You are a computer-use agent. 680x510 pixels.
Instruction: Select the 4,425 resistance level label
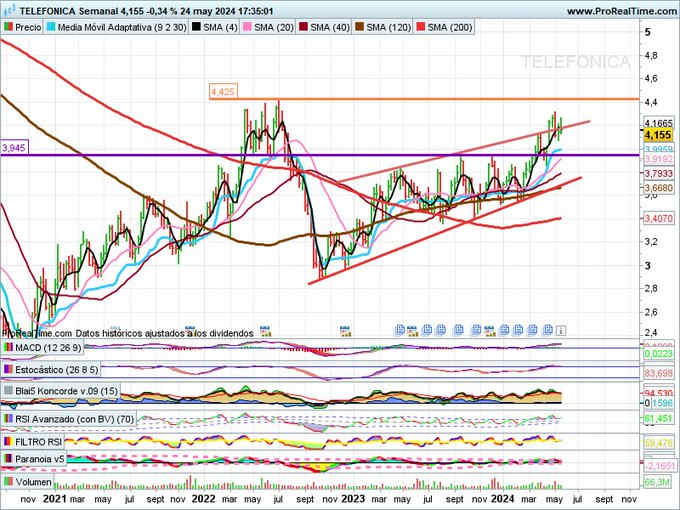tap(223, 92)
